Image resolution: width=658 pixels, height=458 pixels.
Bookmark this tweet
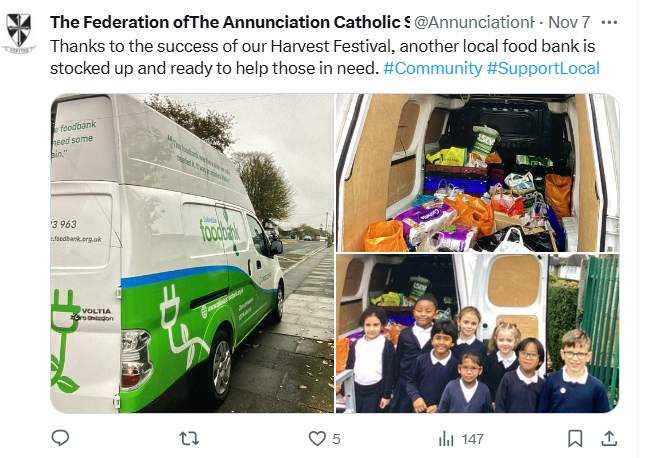pyautogui.click(x=575, y=439)
